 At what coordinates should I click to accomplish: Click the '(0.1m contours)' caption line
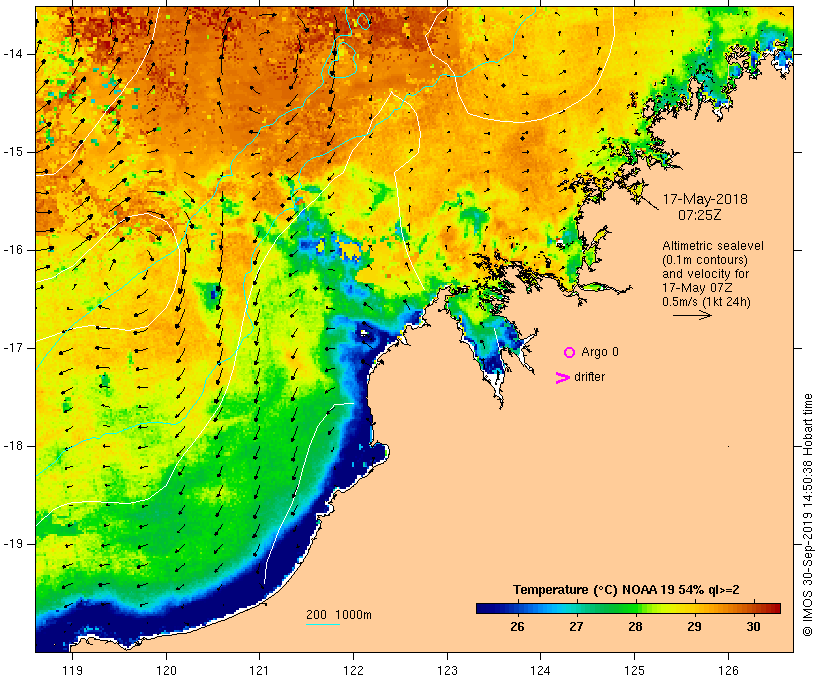click(x=704, y=260)
